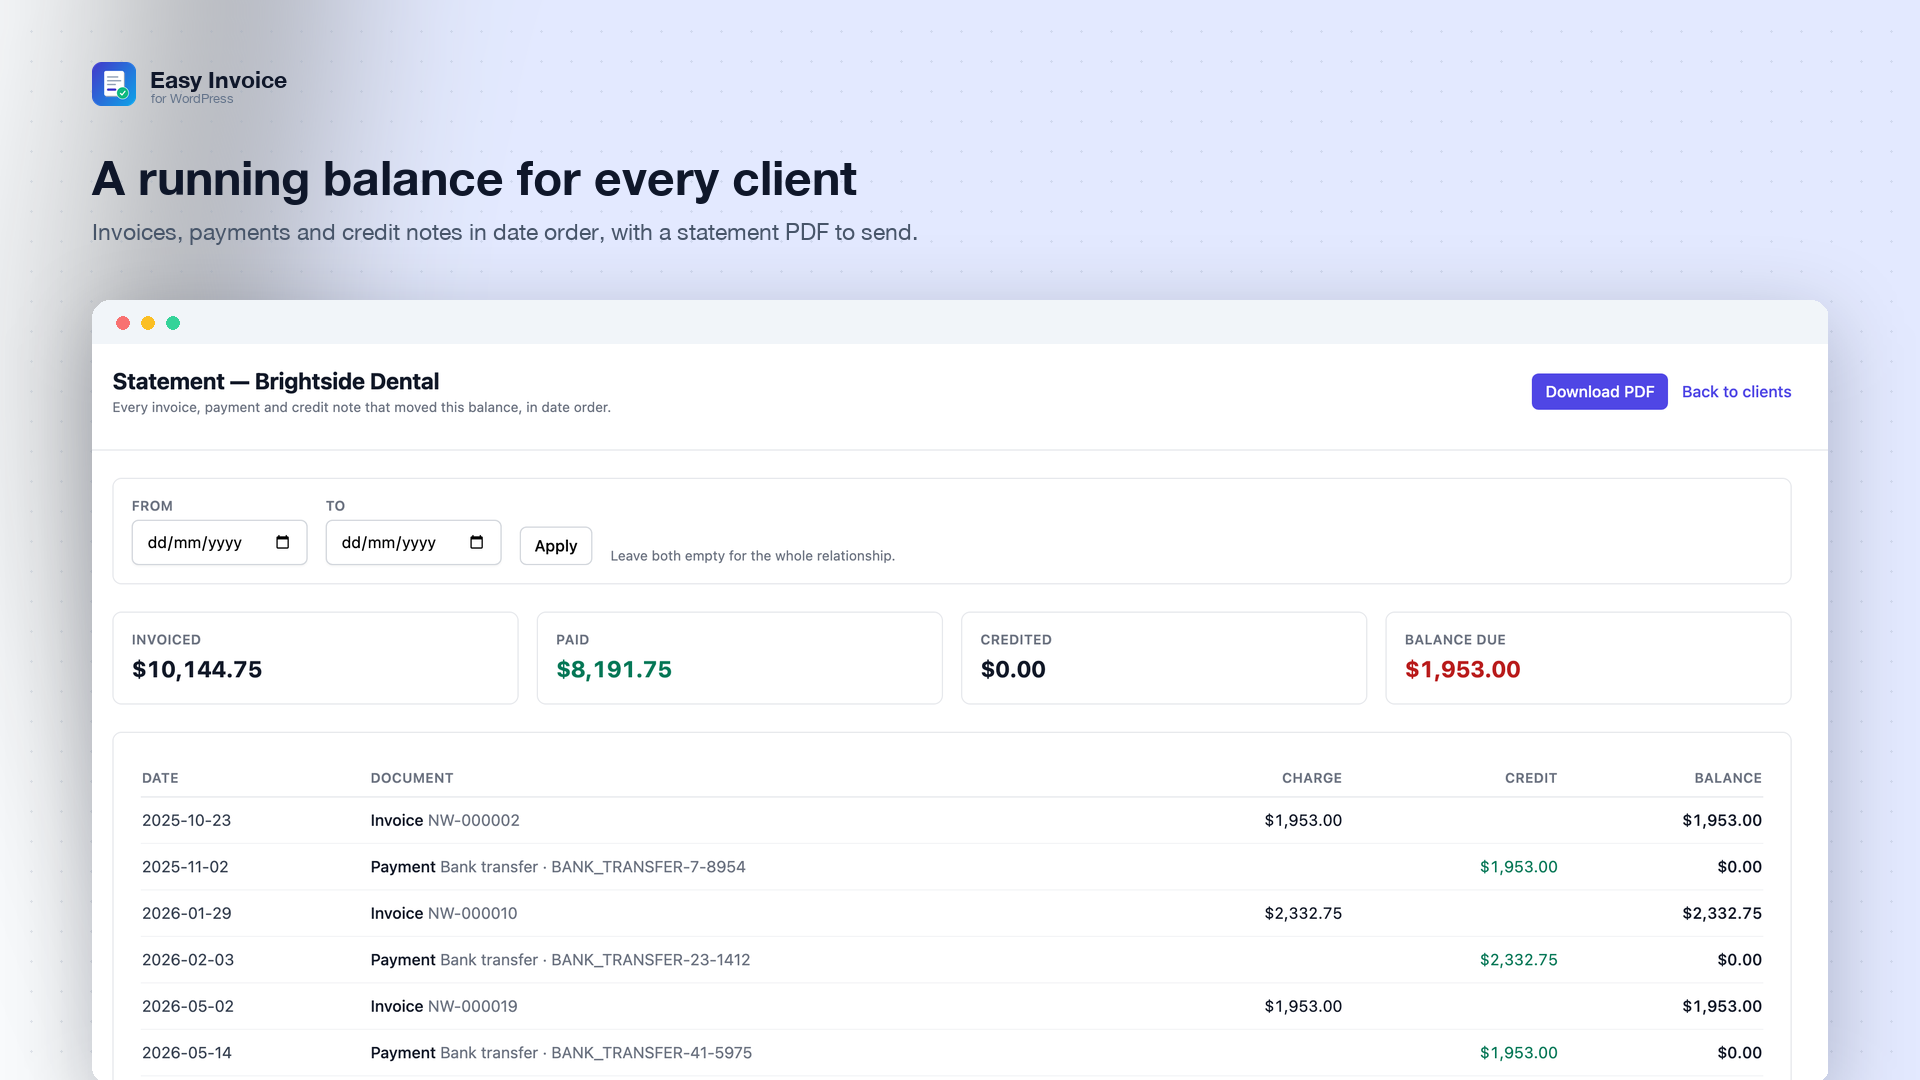1920x1080 pixels.
Task: Open the TO date calendar picker icon
Action: (x=477, y=542)
